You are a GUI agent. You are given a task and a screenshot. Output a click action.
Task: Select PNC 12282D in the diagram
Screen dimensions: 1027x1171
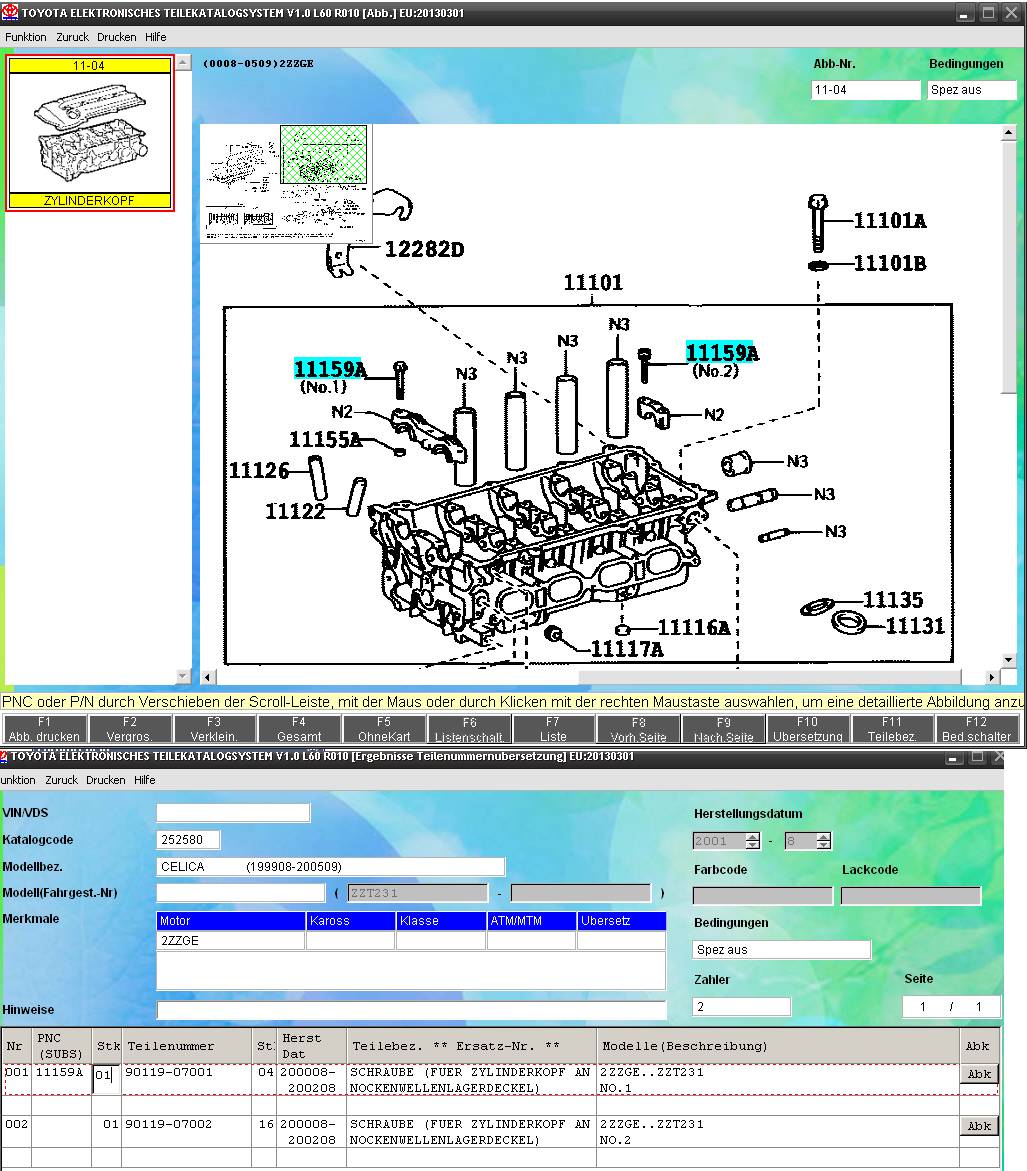point(424,249)
